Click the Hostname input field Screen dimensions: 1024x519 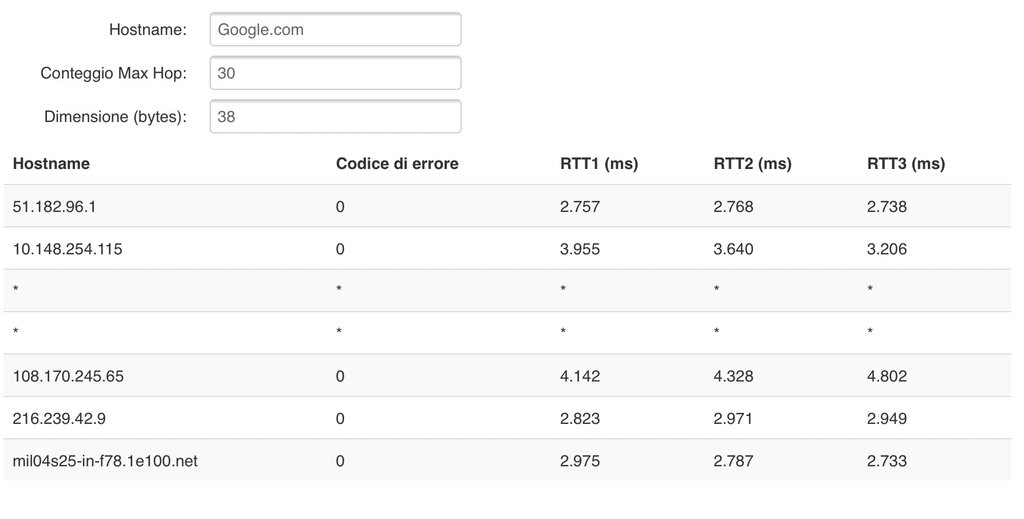pyautogui.click(x=335, y=30)
